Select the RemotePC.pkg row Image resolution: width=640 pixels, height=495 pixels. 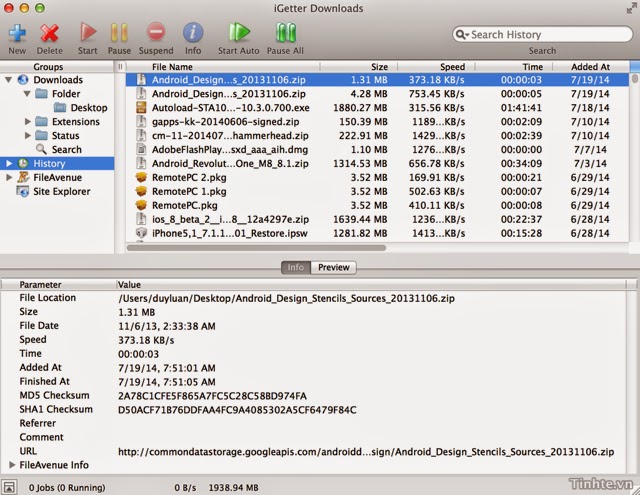click(378, 205)
